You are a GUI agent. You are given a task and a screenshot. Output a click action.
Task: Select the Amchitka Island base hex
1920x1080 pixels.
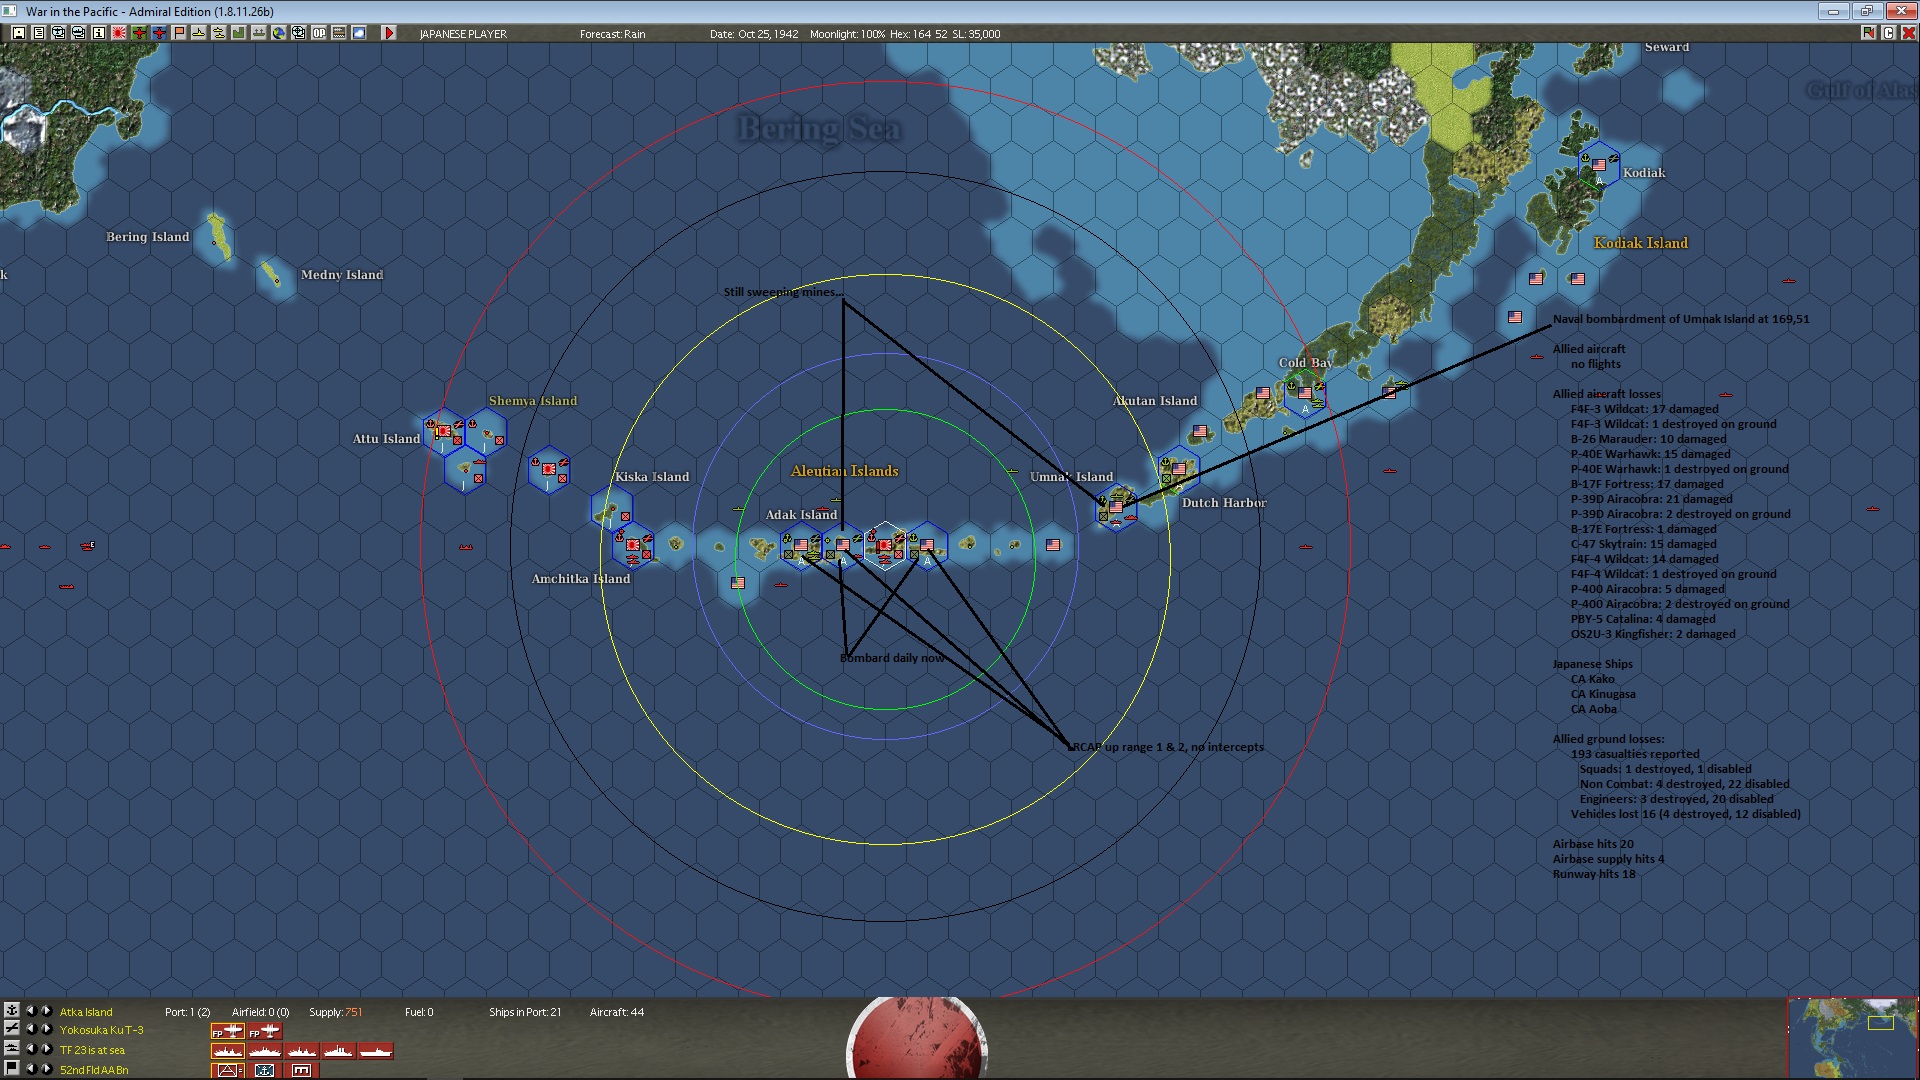pyautogui.click(x=632, y=545)
